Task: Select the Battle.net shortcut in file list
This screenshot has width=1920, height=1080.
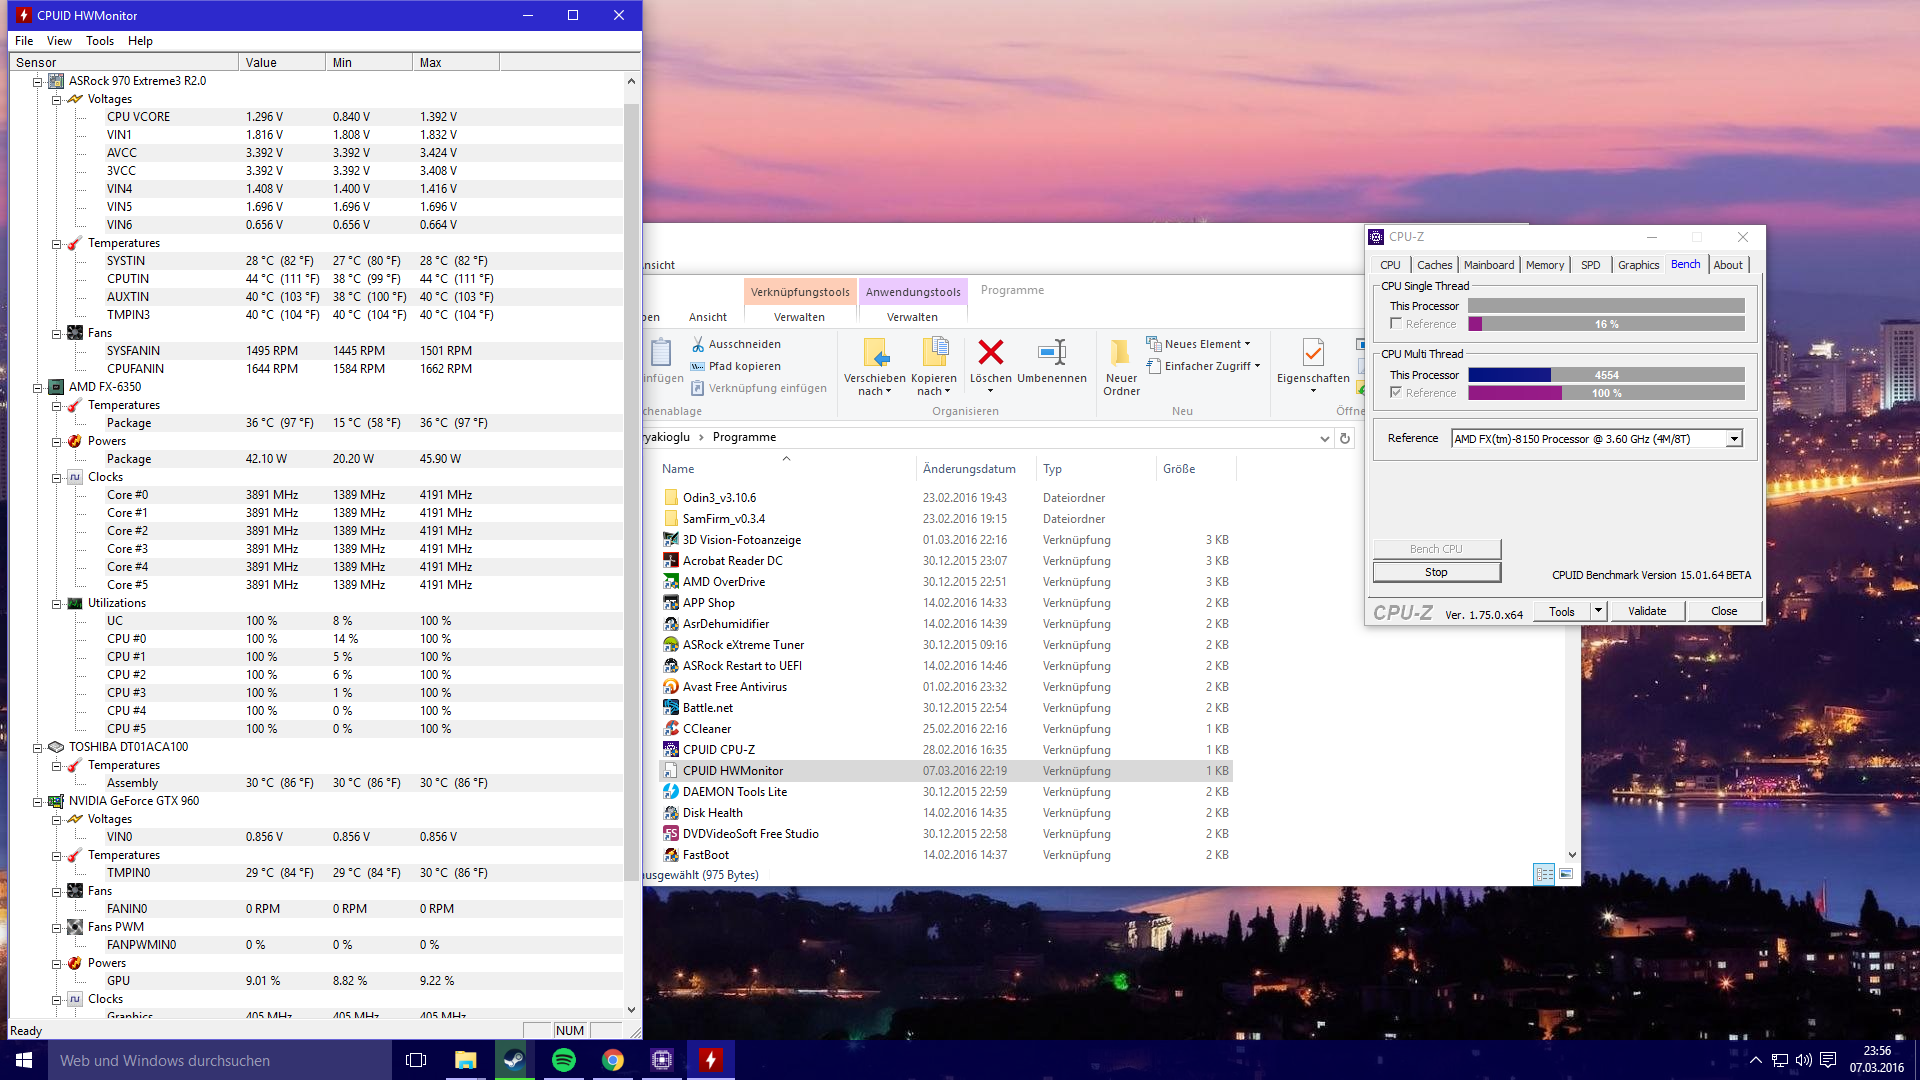Action: 708,708
